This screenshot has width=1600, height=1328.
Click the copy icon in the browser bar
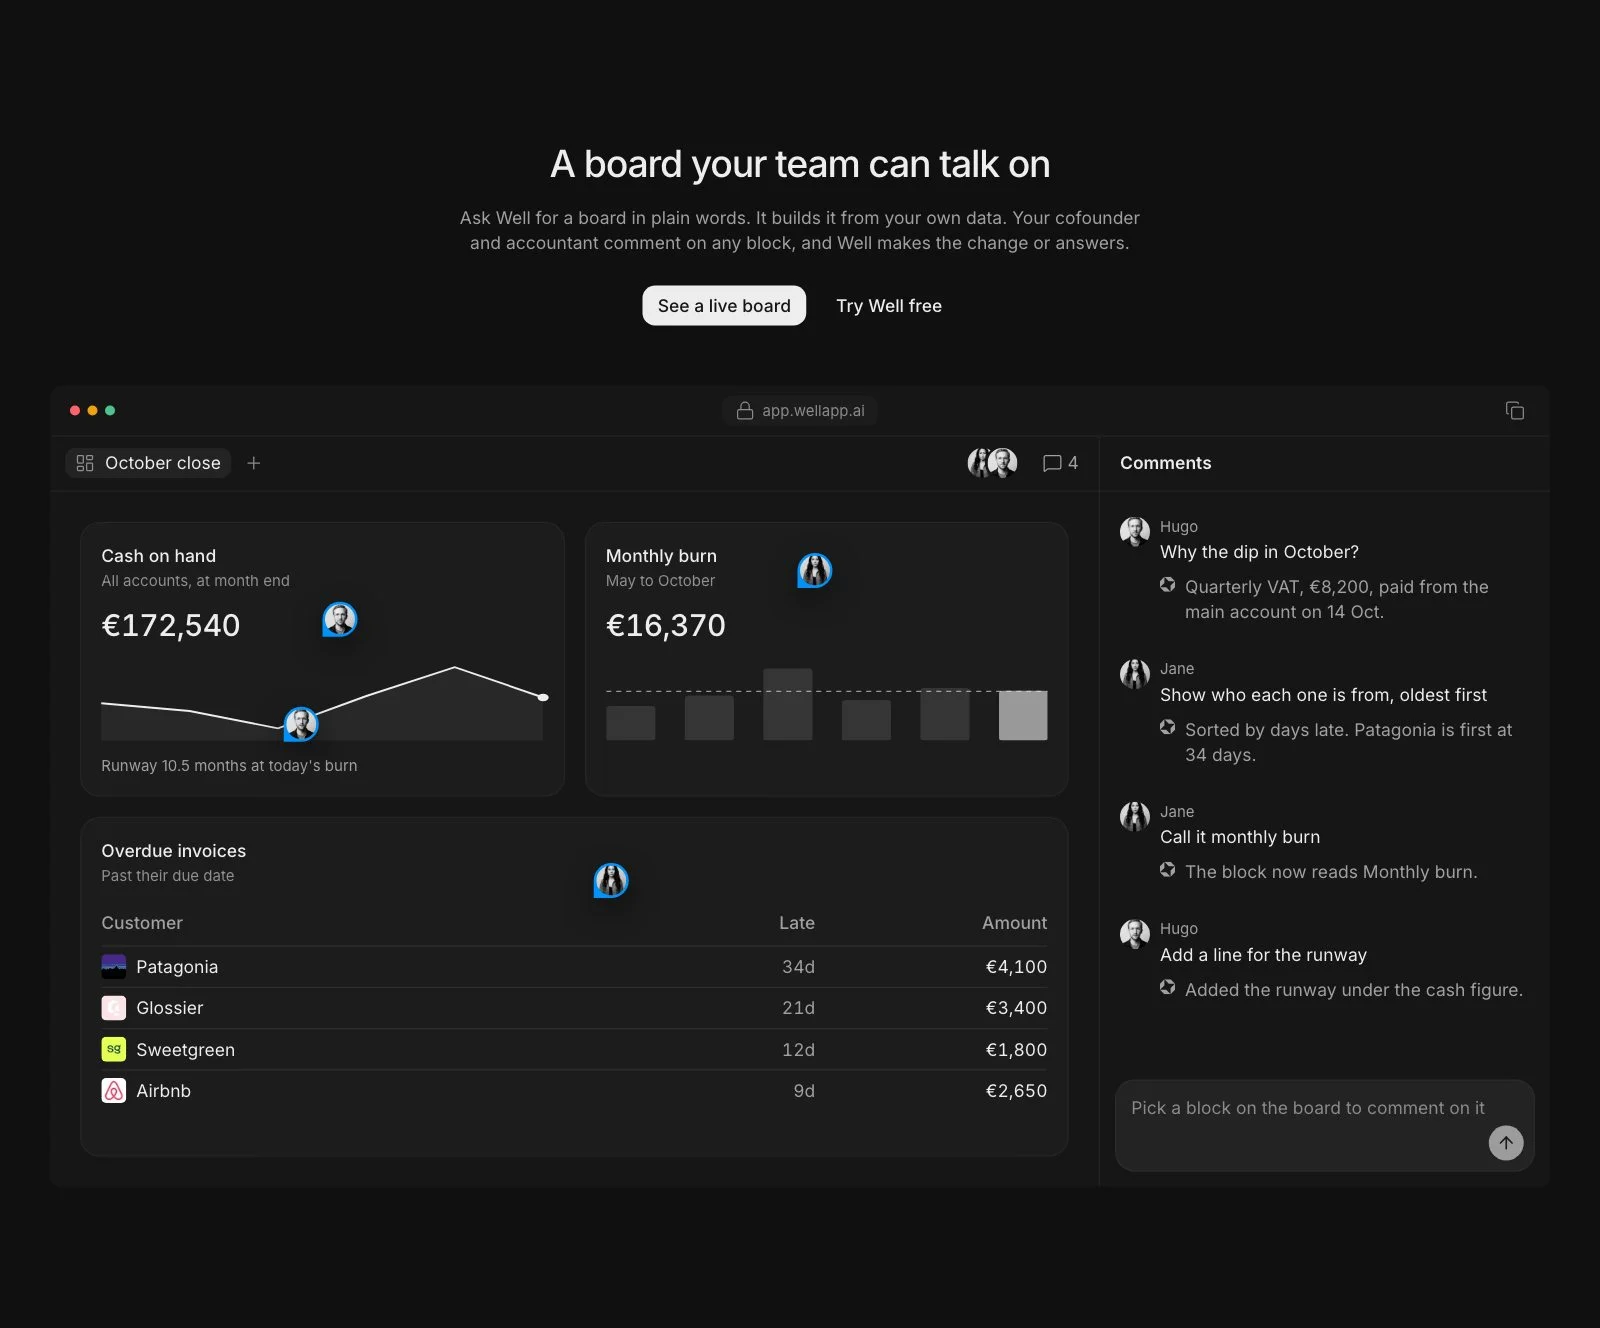[x=1515, y=411]
